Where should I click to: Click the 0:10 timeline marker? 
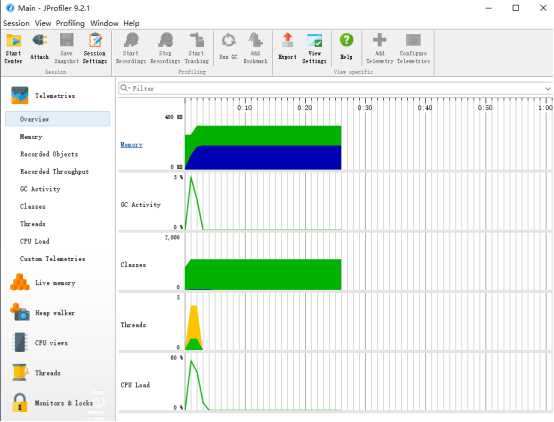(245, 107)
